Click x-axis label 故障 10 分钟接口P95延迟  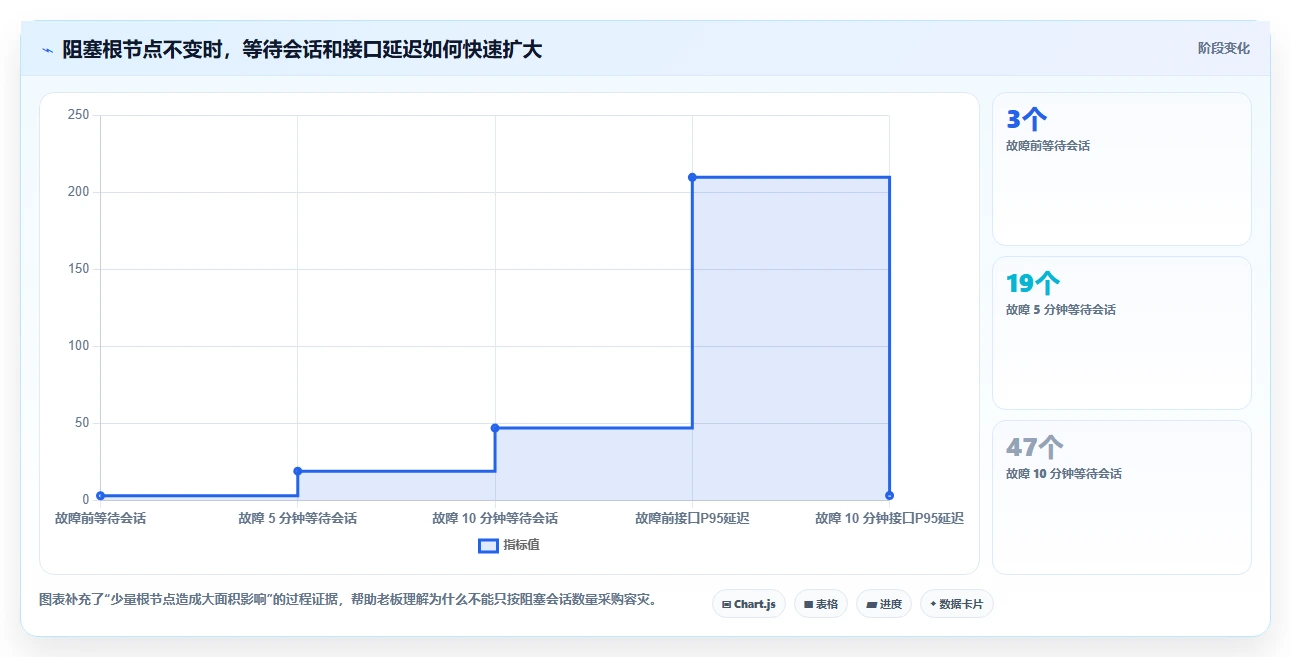coord(889,518)
